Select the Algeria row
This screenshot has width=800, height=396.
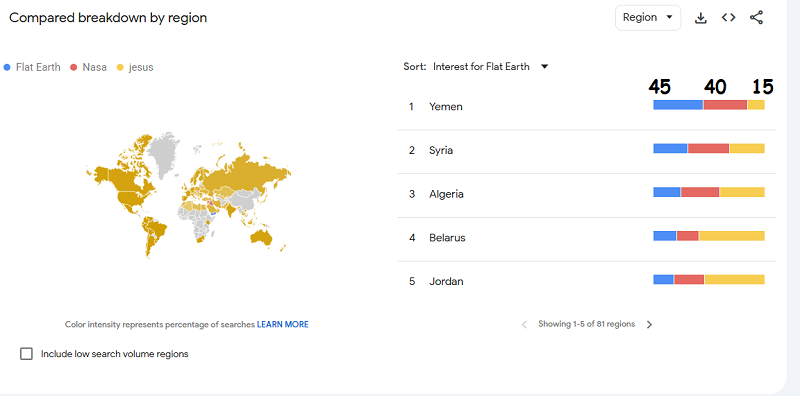pos(587,194)
